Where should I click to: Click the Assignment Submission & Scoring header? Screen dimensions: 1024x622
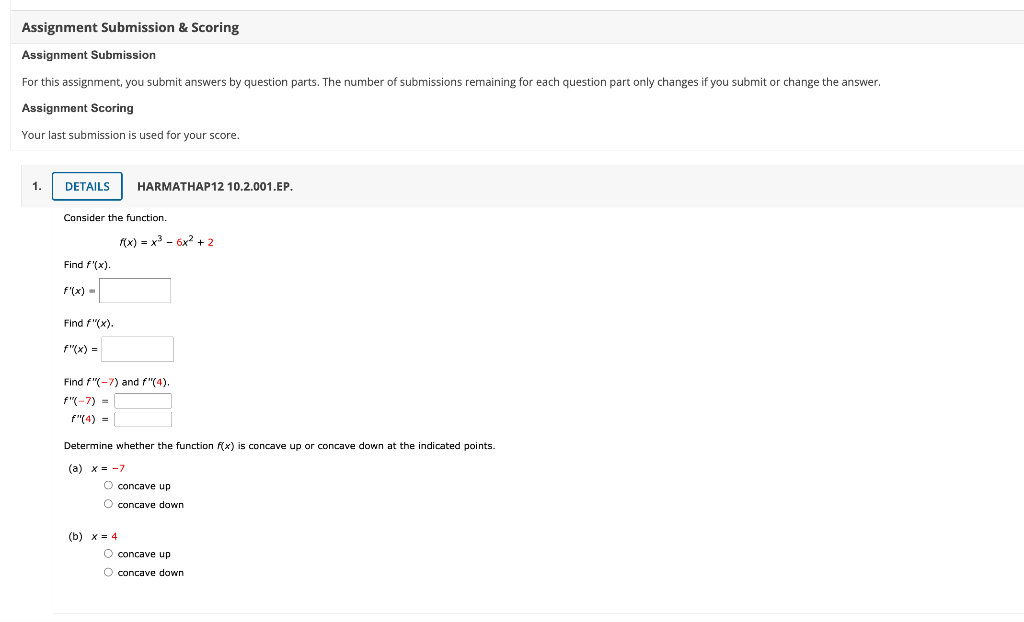pyautogui.click(x=130, y=27)
